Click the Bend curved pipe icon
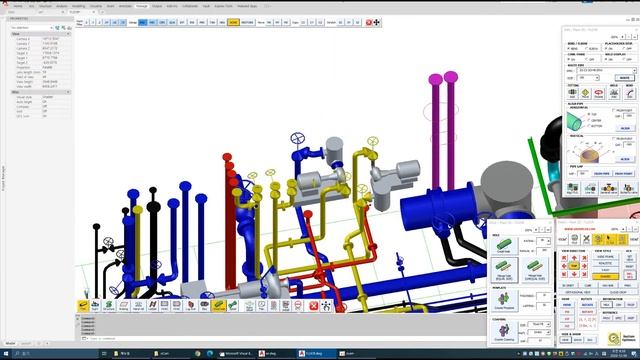The image size is (640, 360). click(629, 93)
